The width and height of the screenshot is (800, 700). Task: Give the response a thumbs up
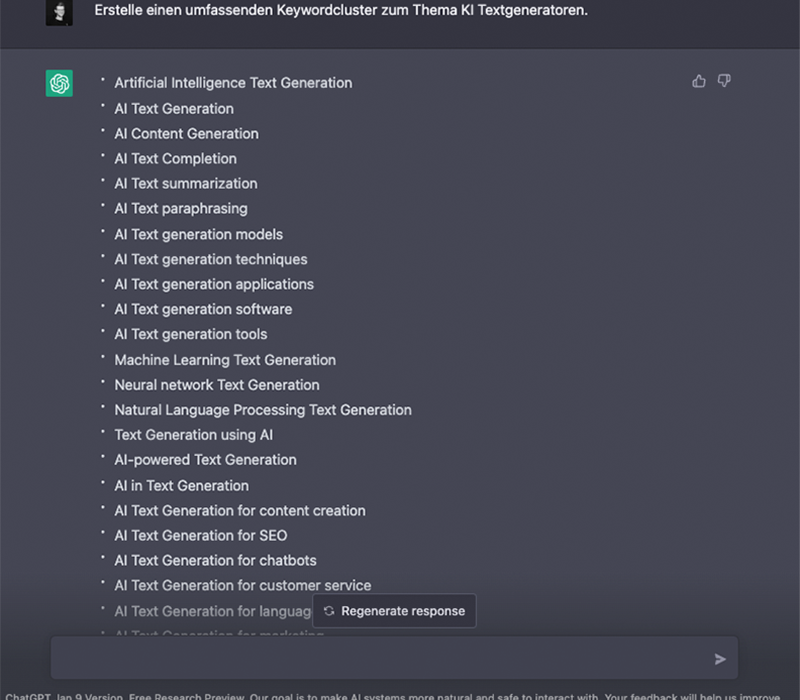click(698, 81)
